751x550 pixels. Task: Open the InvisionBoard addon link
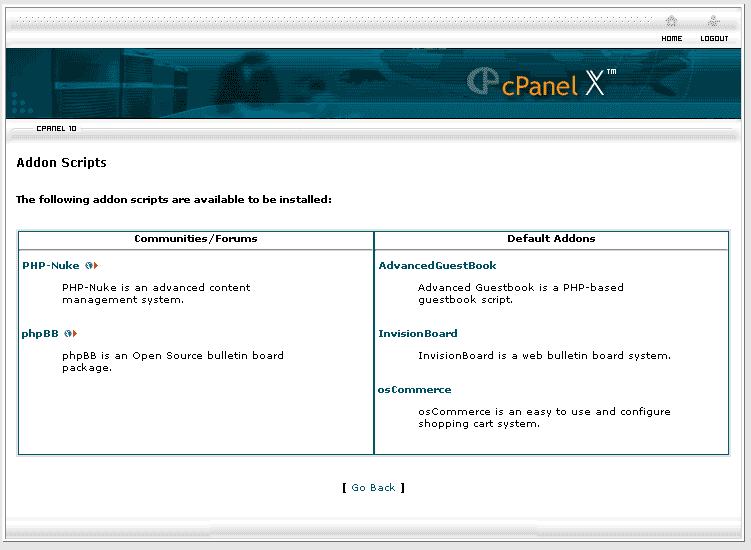(418, 334)
